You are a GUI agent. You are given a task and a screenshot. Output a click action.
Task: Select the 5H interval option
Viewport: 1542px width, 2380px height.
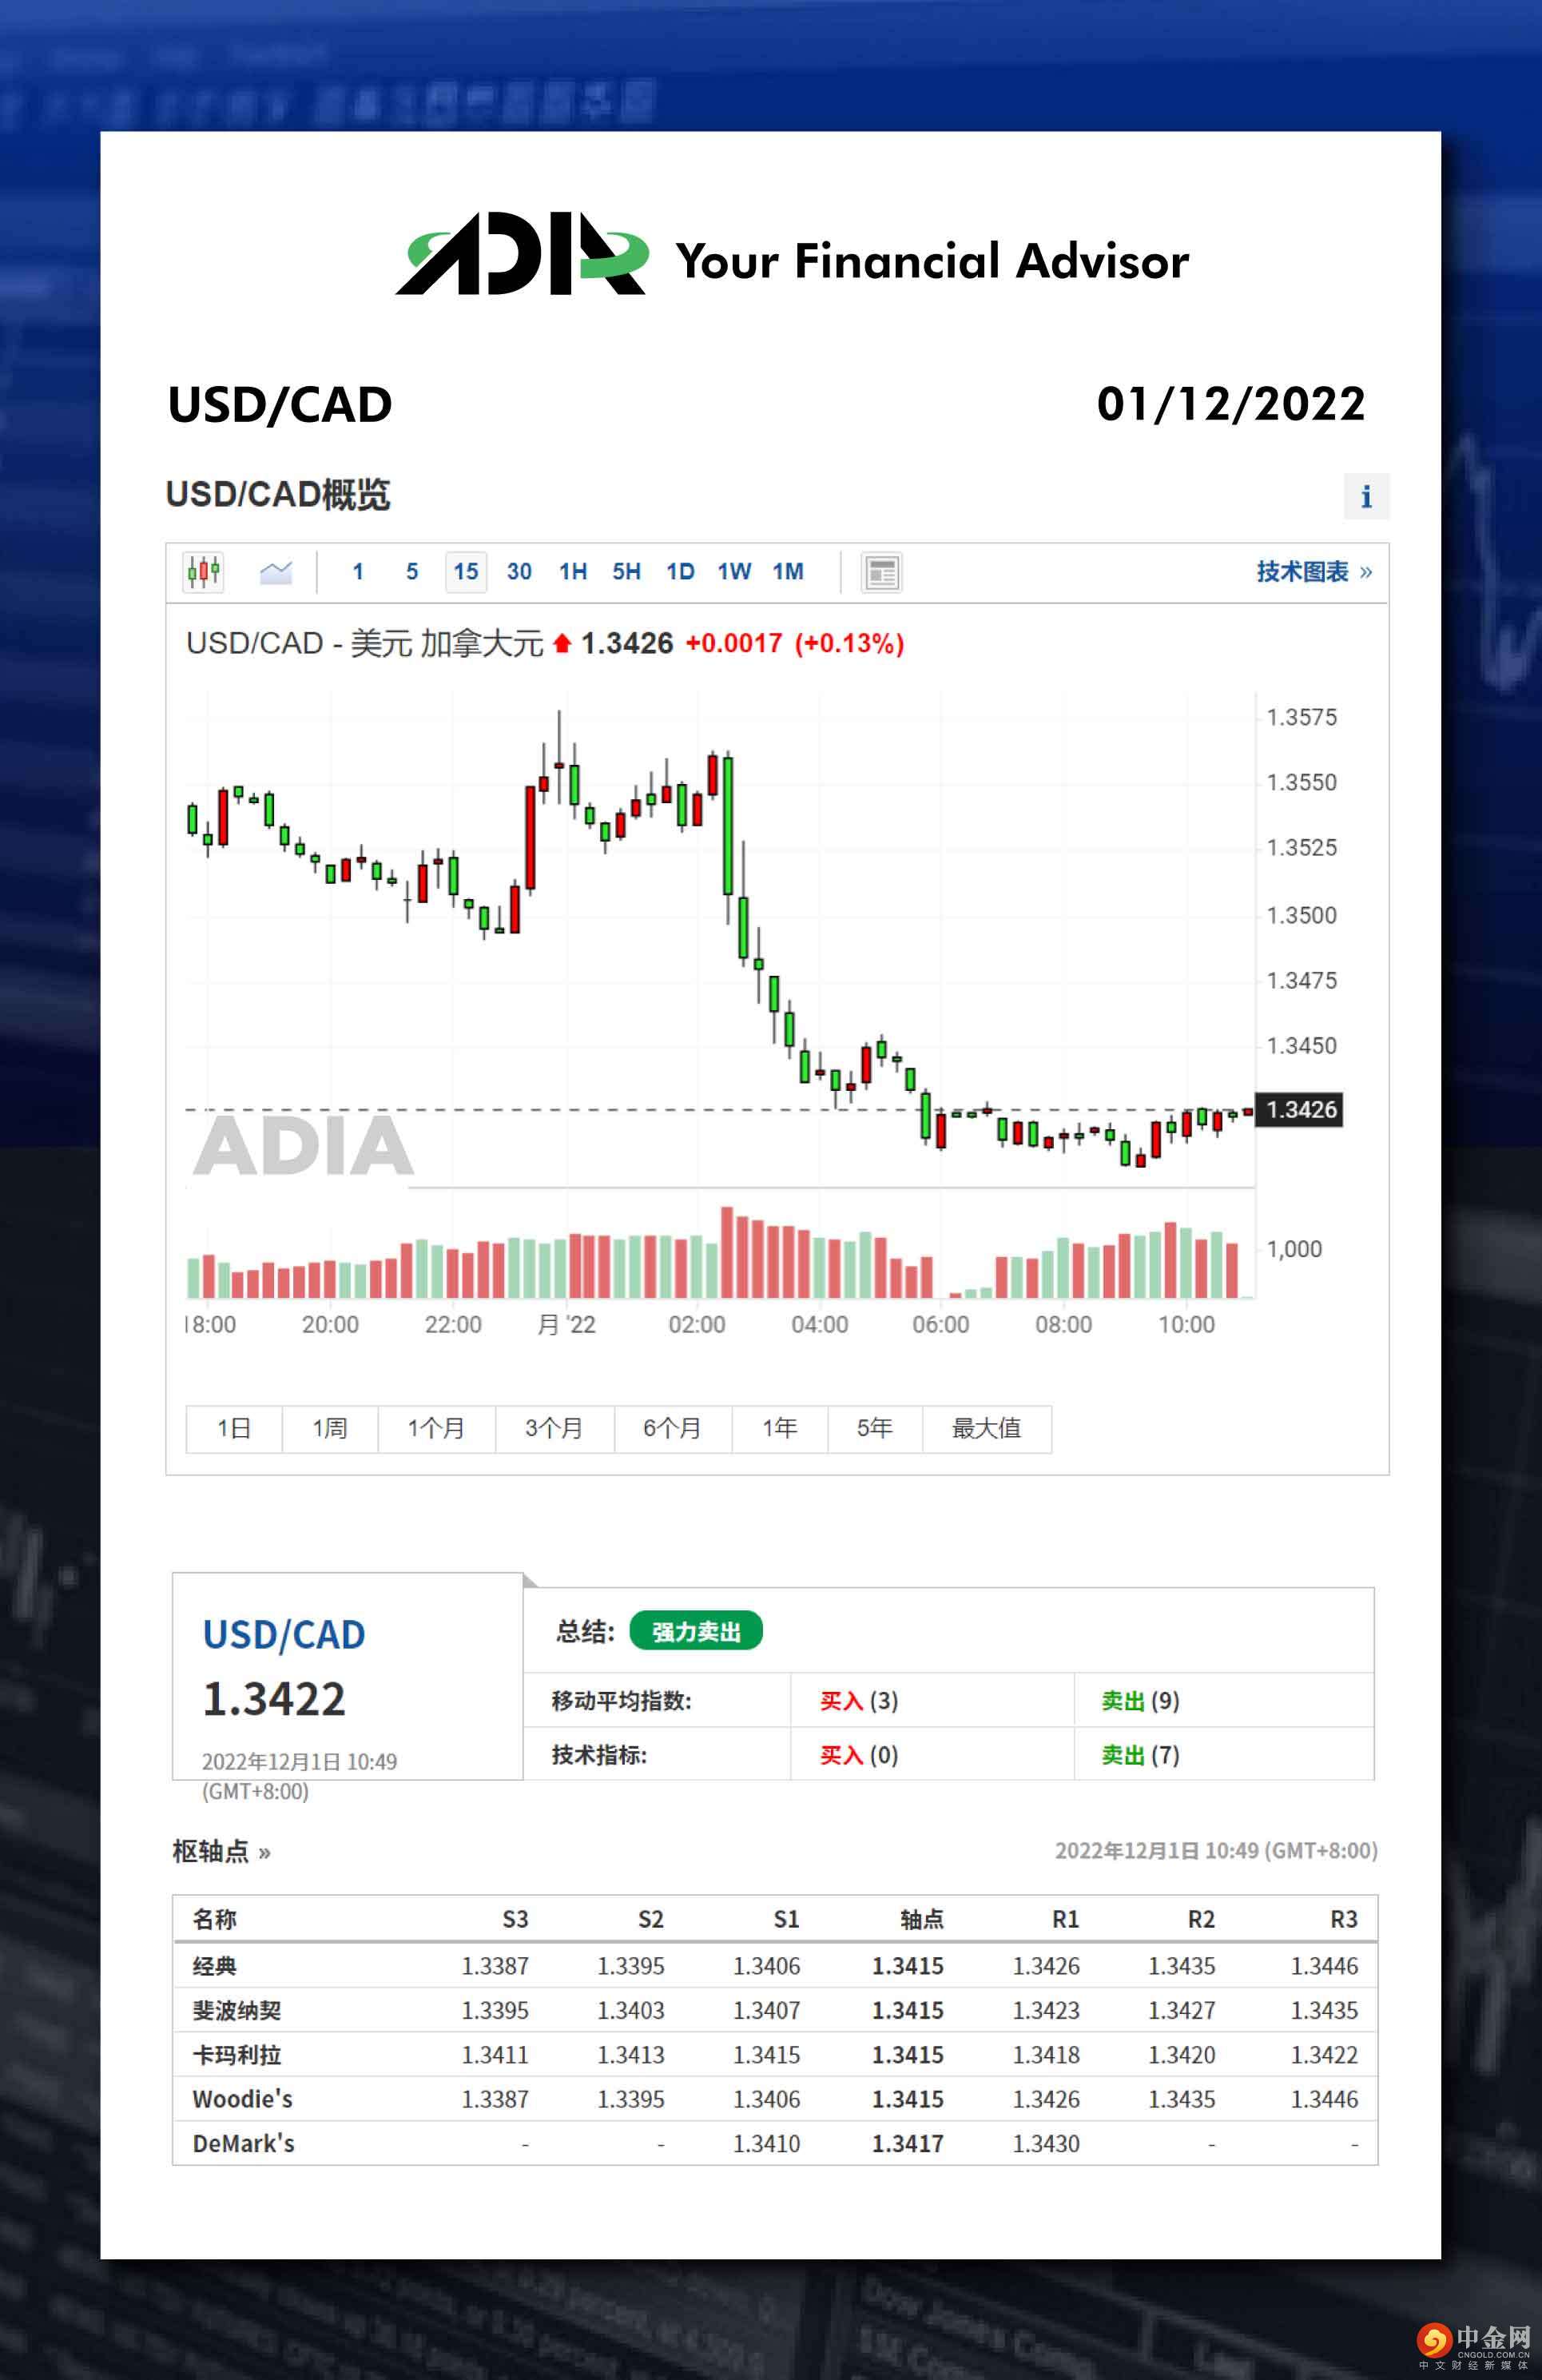626,572
